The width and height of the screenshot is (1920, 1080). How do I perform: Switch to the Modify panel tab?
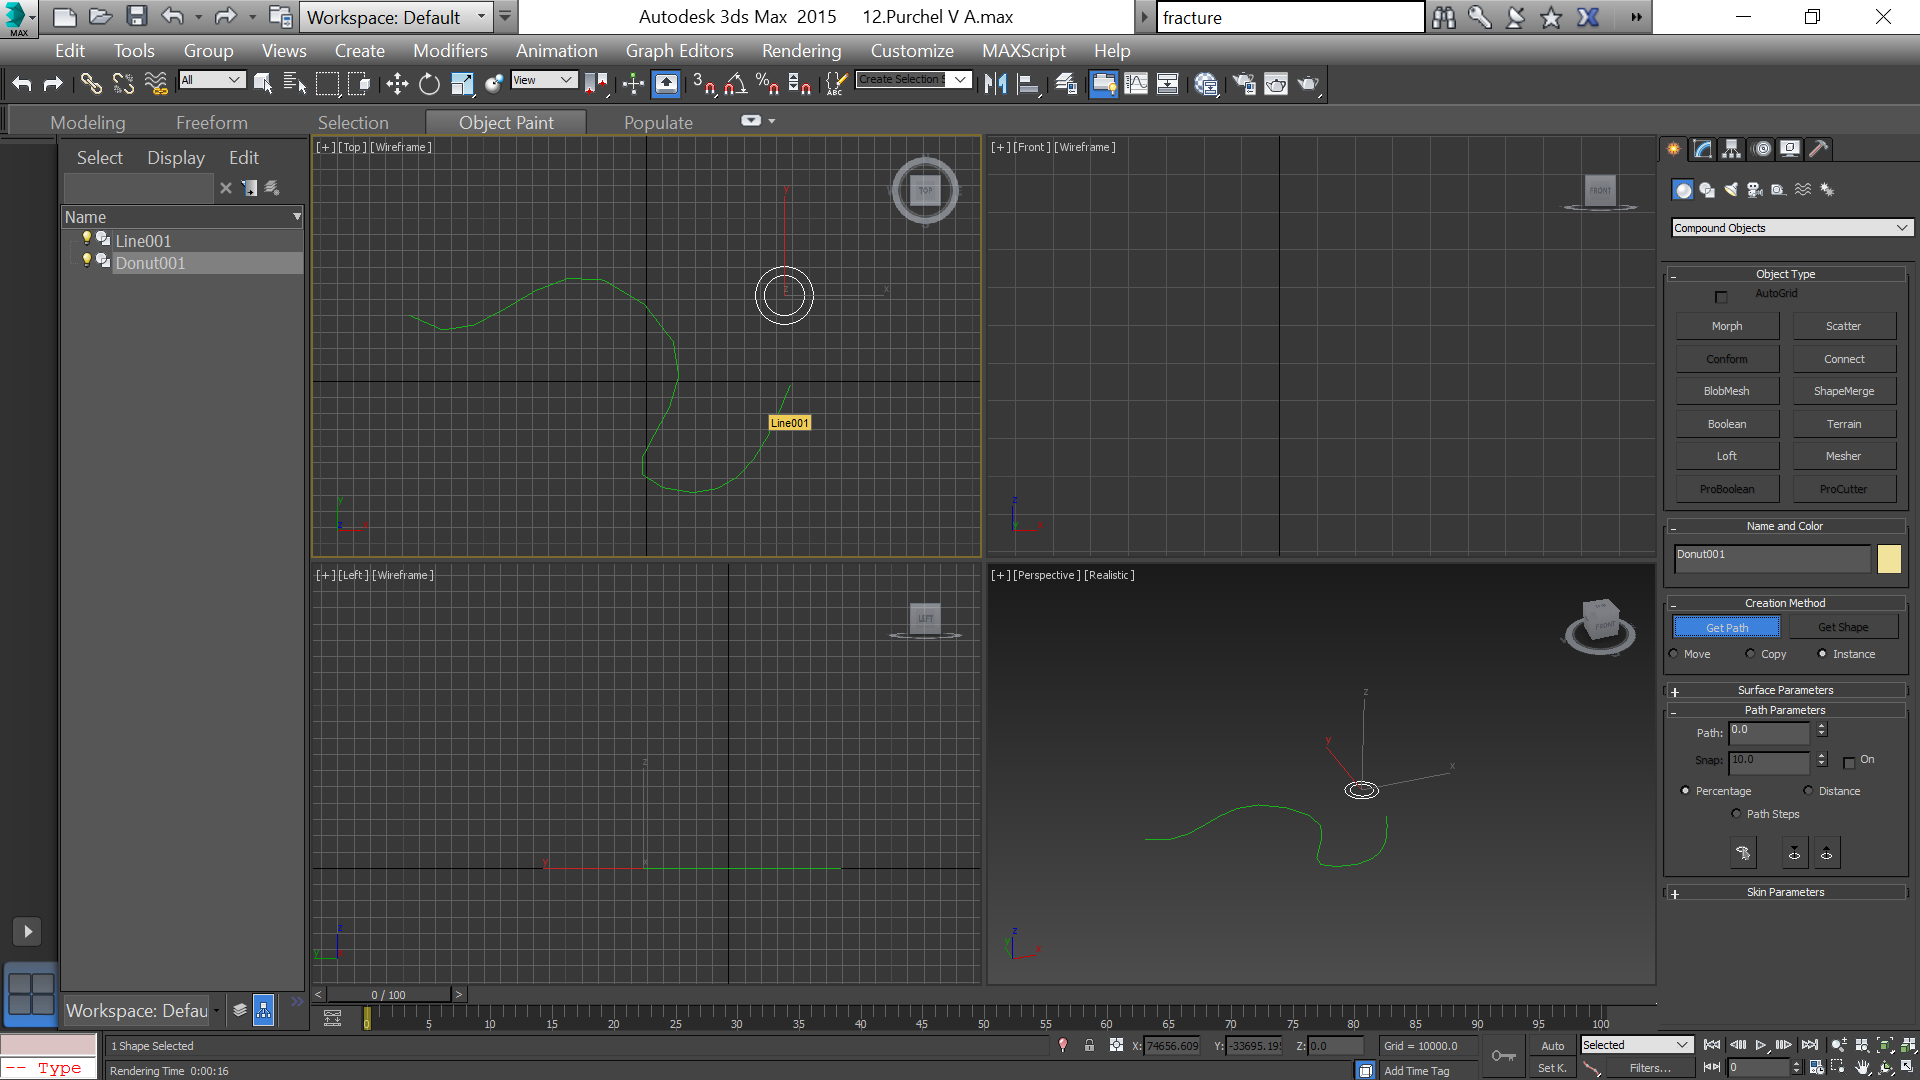[1703, 149]
